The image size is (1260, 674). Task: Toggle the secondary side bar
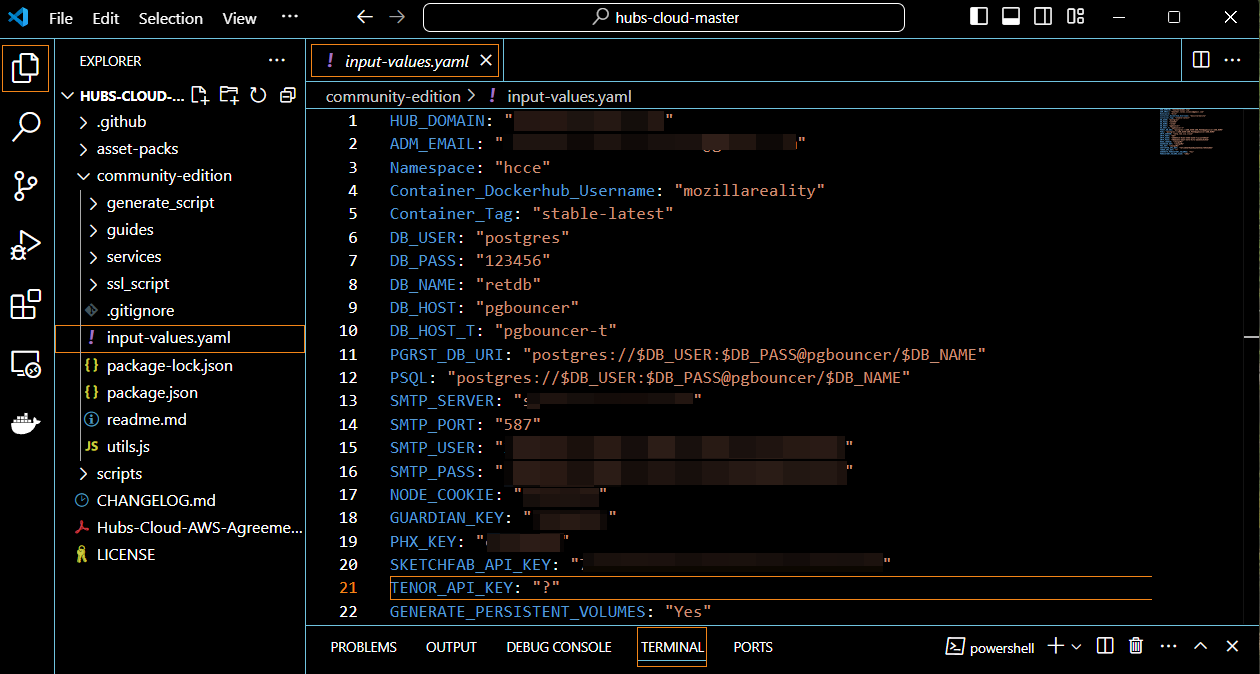pyautogui.click(x=1043, y=17)
